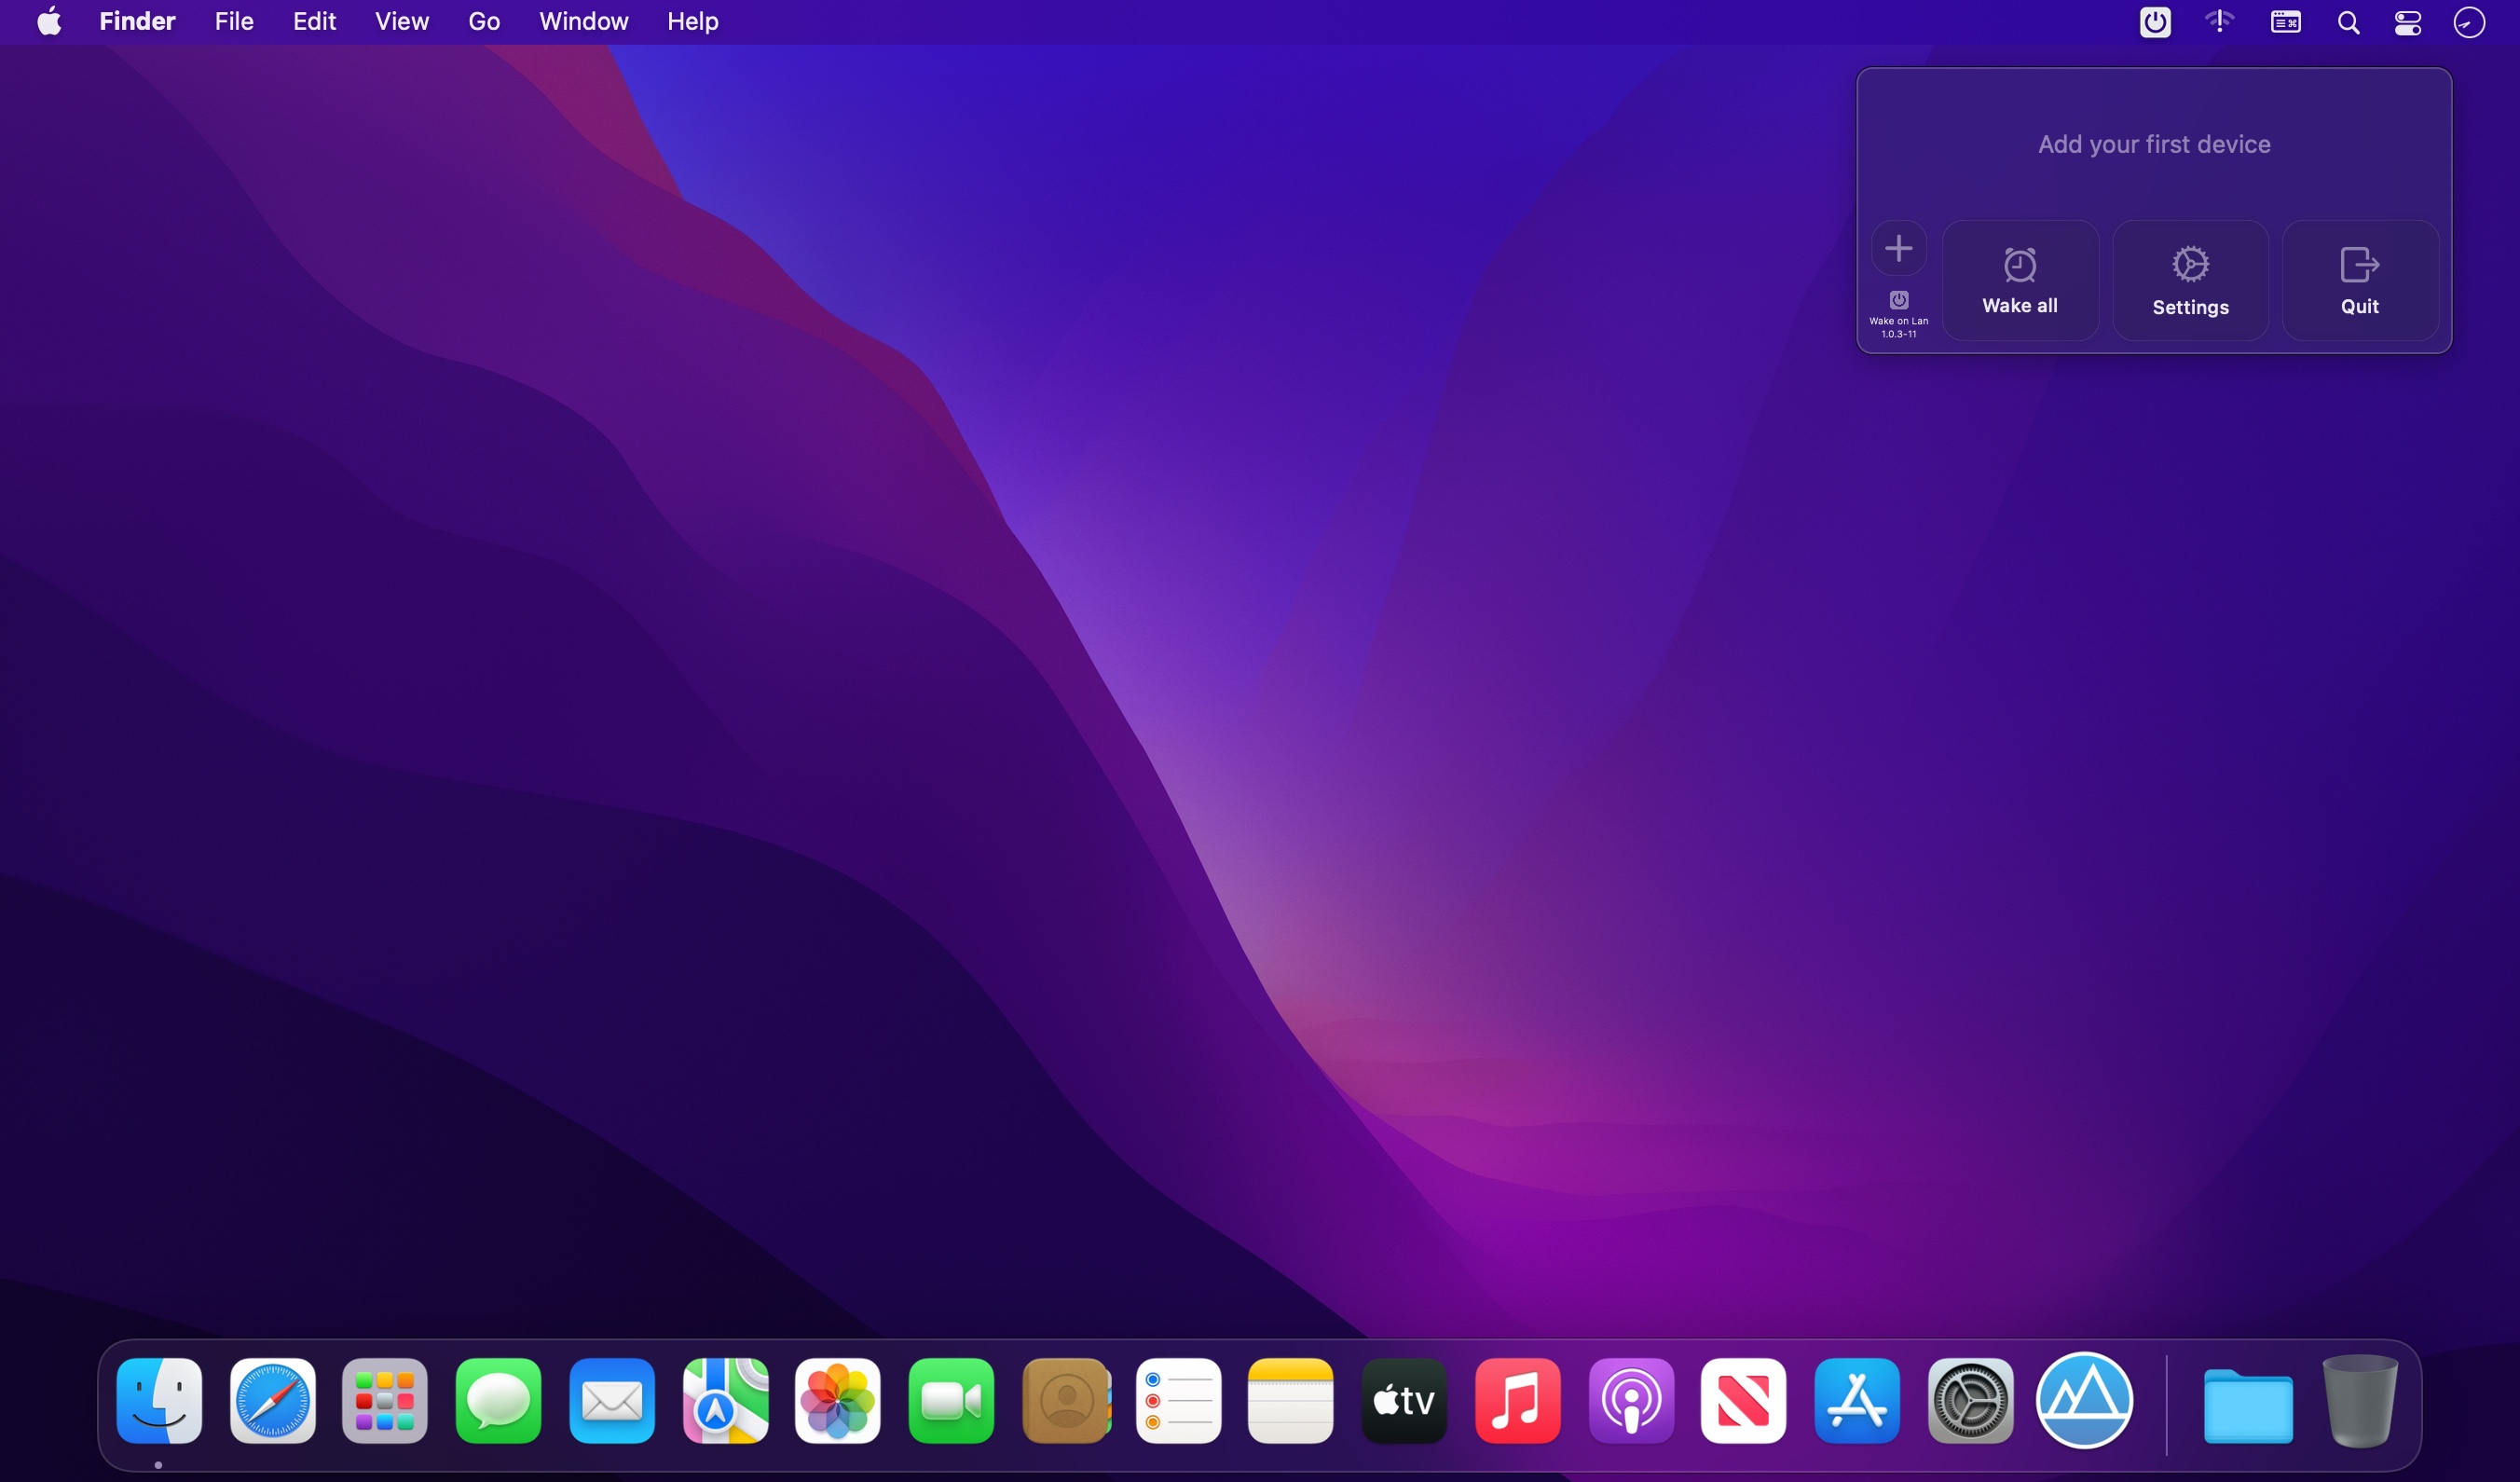Open Notes from the dock

(1291, 1401)
